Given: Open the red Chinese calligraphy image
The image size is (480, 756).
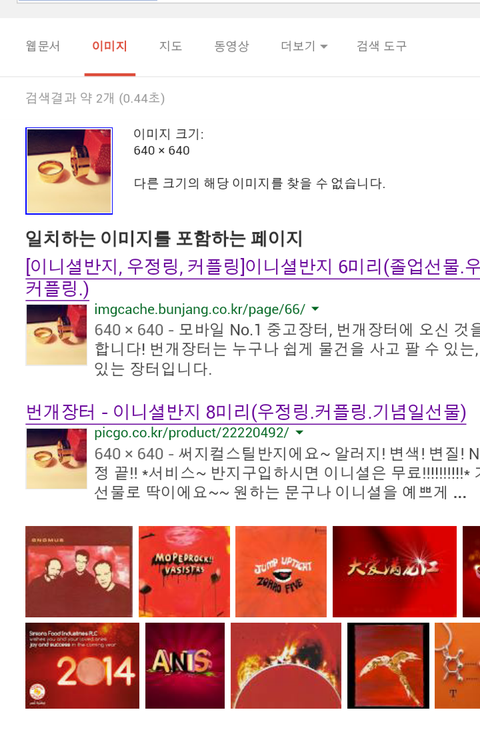Looking at the screenshot, I should point(394,571).
